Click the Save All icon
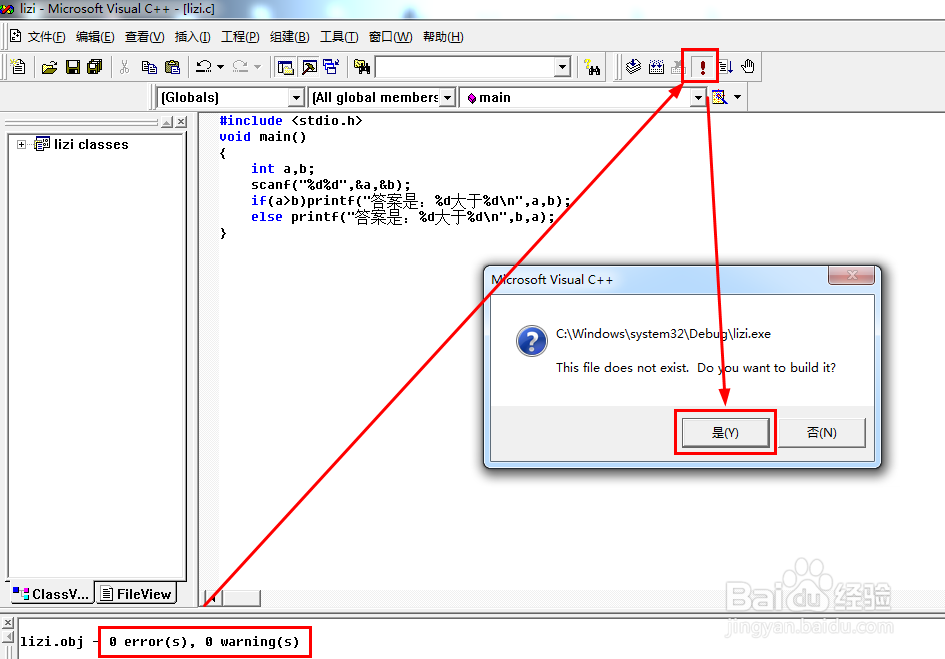This screenshot has width=945, height=659. point(95,67)
